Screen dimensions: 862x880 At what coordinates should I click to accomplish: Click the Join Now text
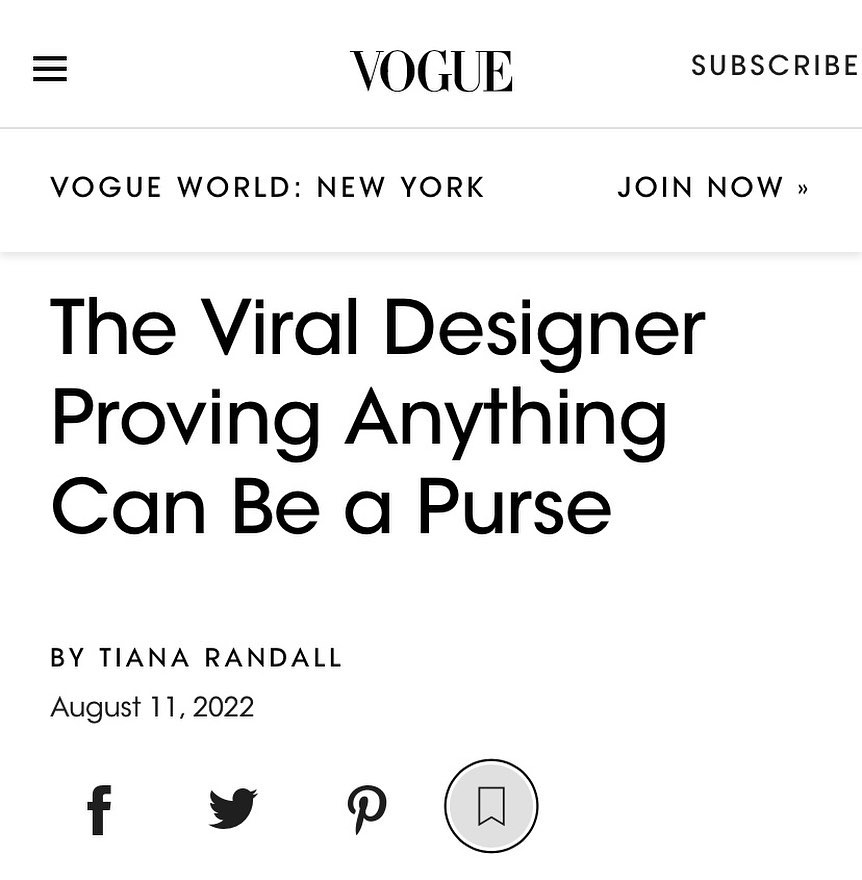700,188
